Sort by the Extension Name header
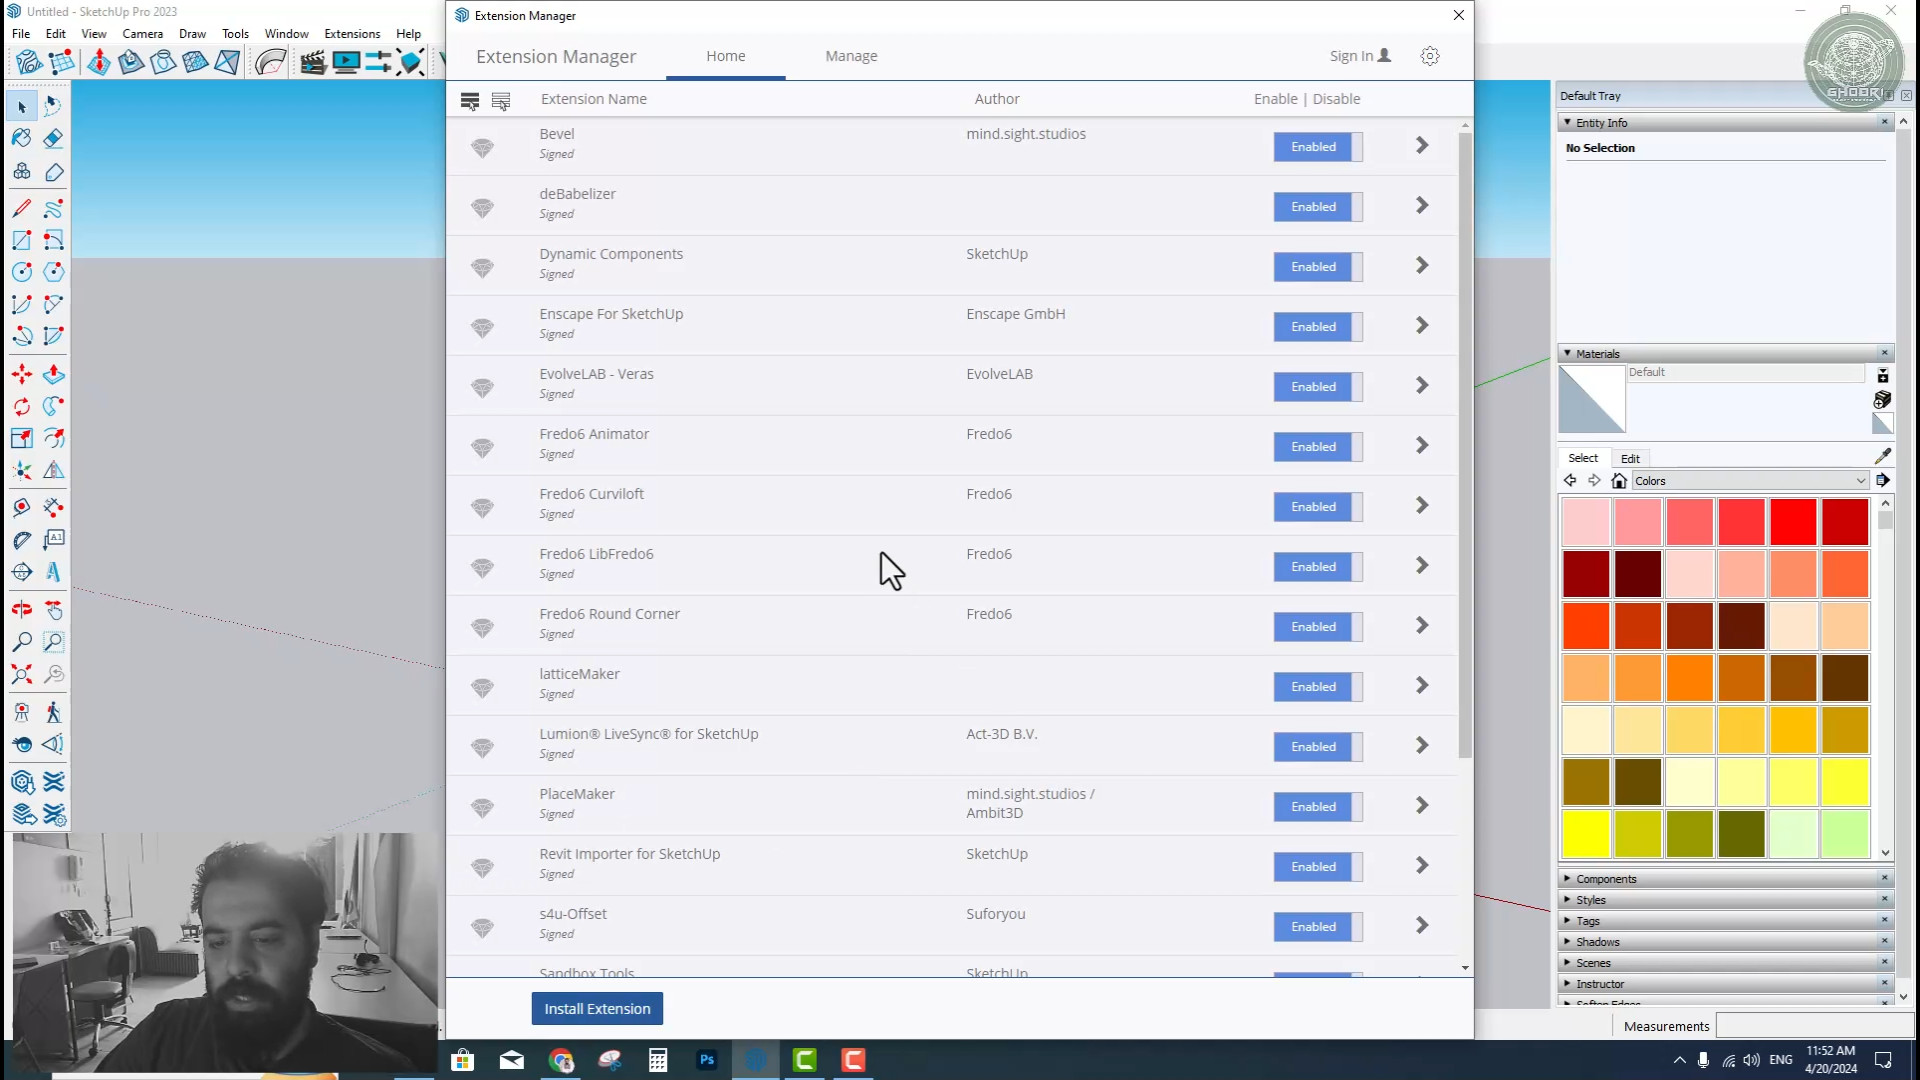 [594, 99]
